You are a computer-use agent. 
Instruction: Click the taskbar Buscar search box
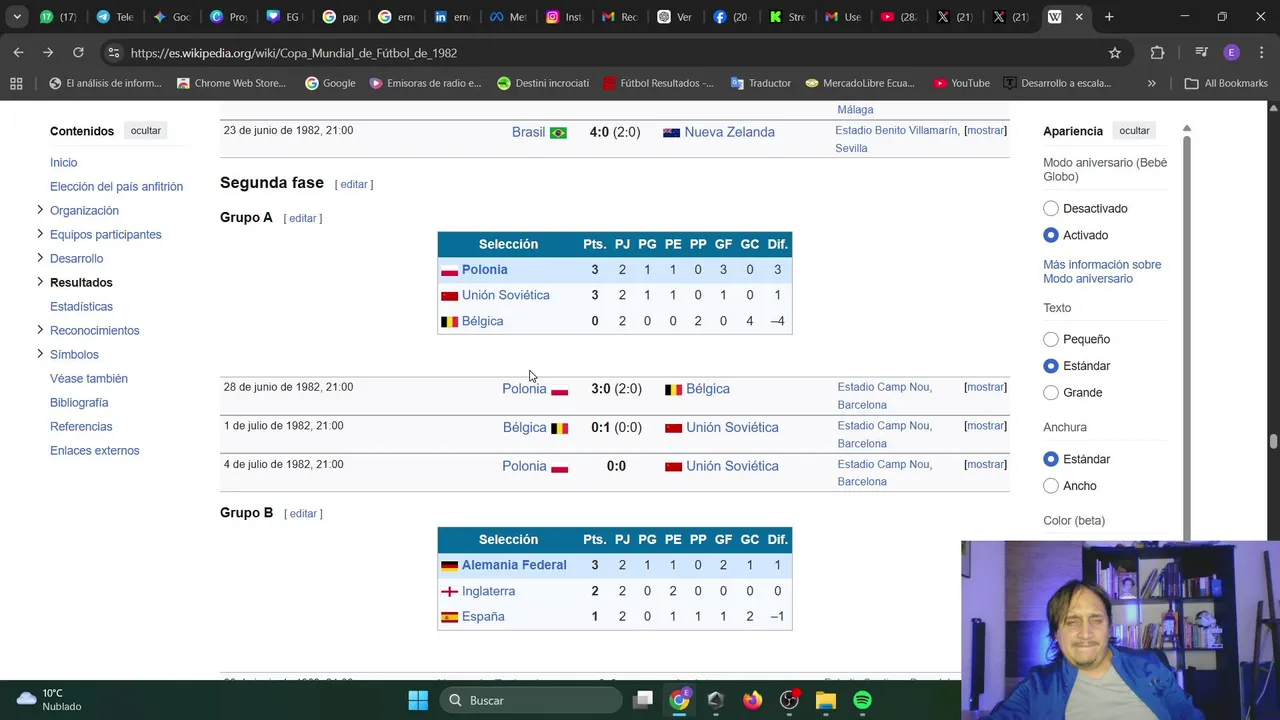530,700
